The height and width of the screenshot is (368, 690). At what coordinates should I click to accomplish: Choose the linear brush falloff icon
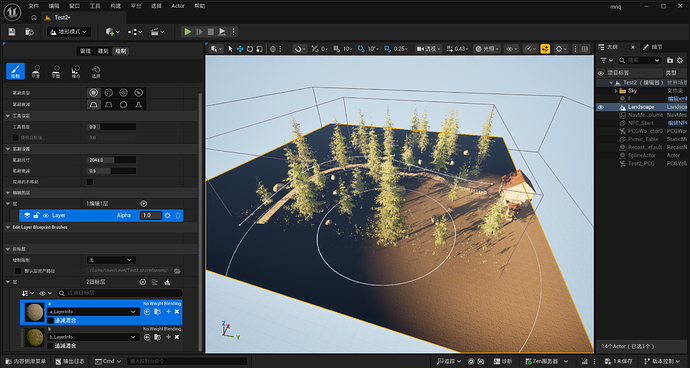click(108, 105)
